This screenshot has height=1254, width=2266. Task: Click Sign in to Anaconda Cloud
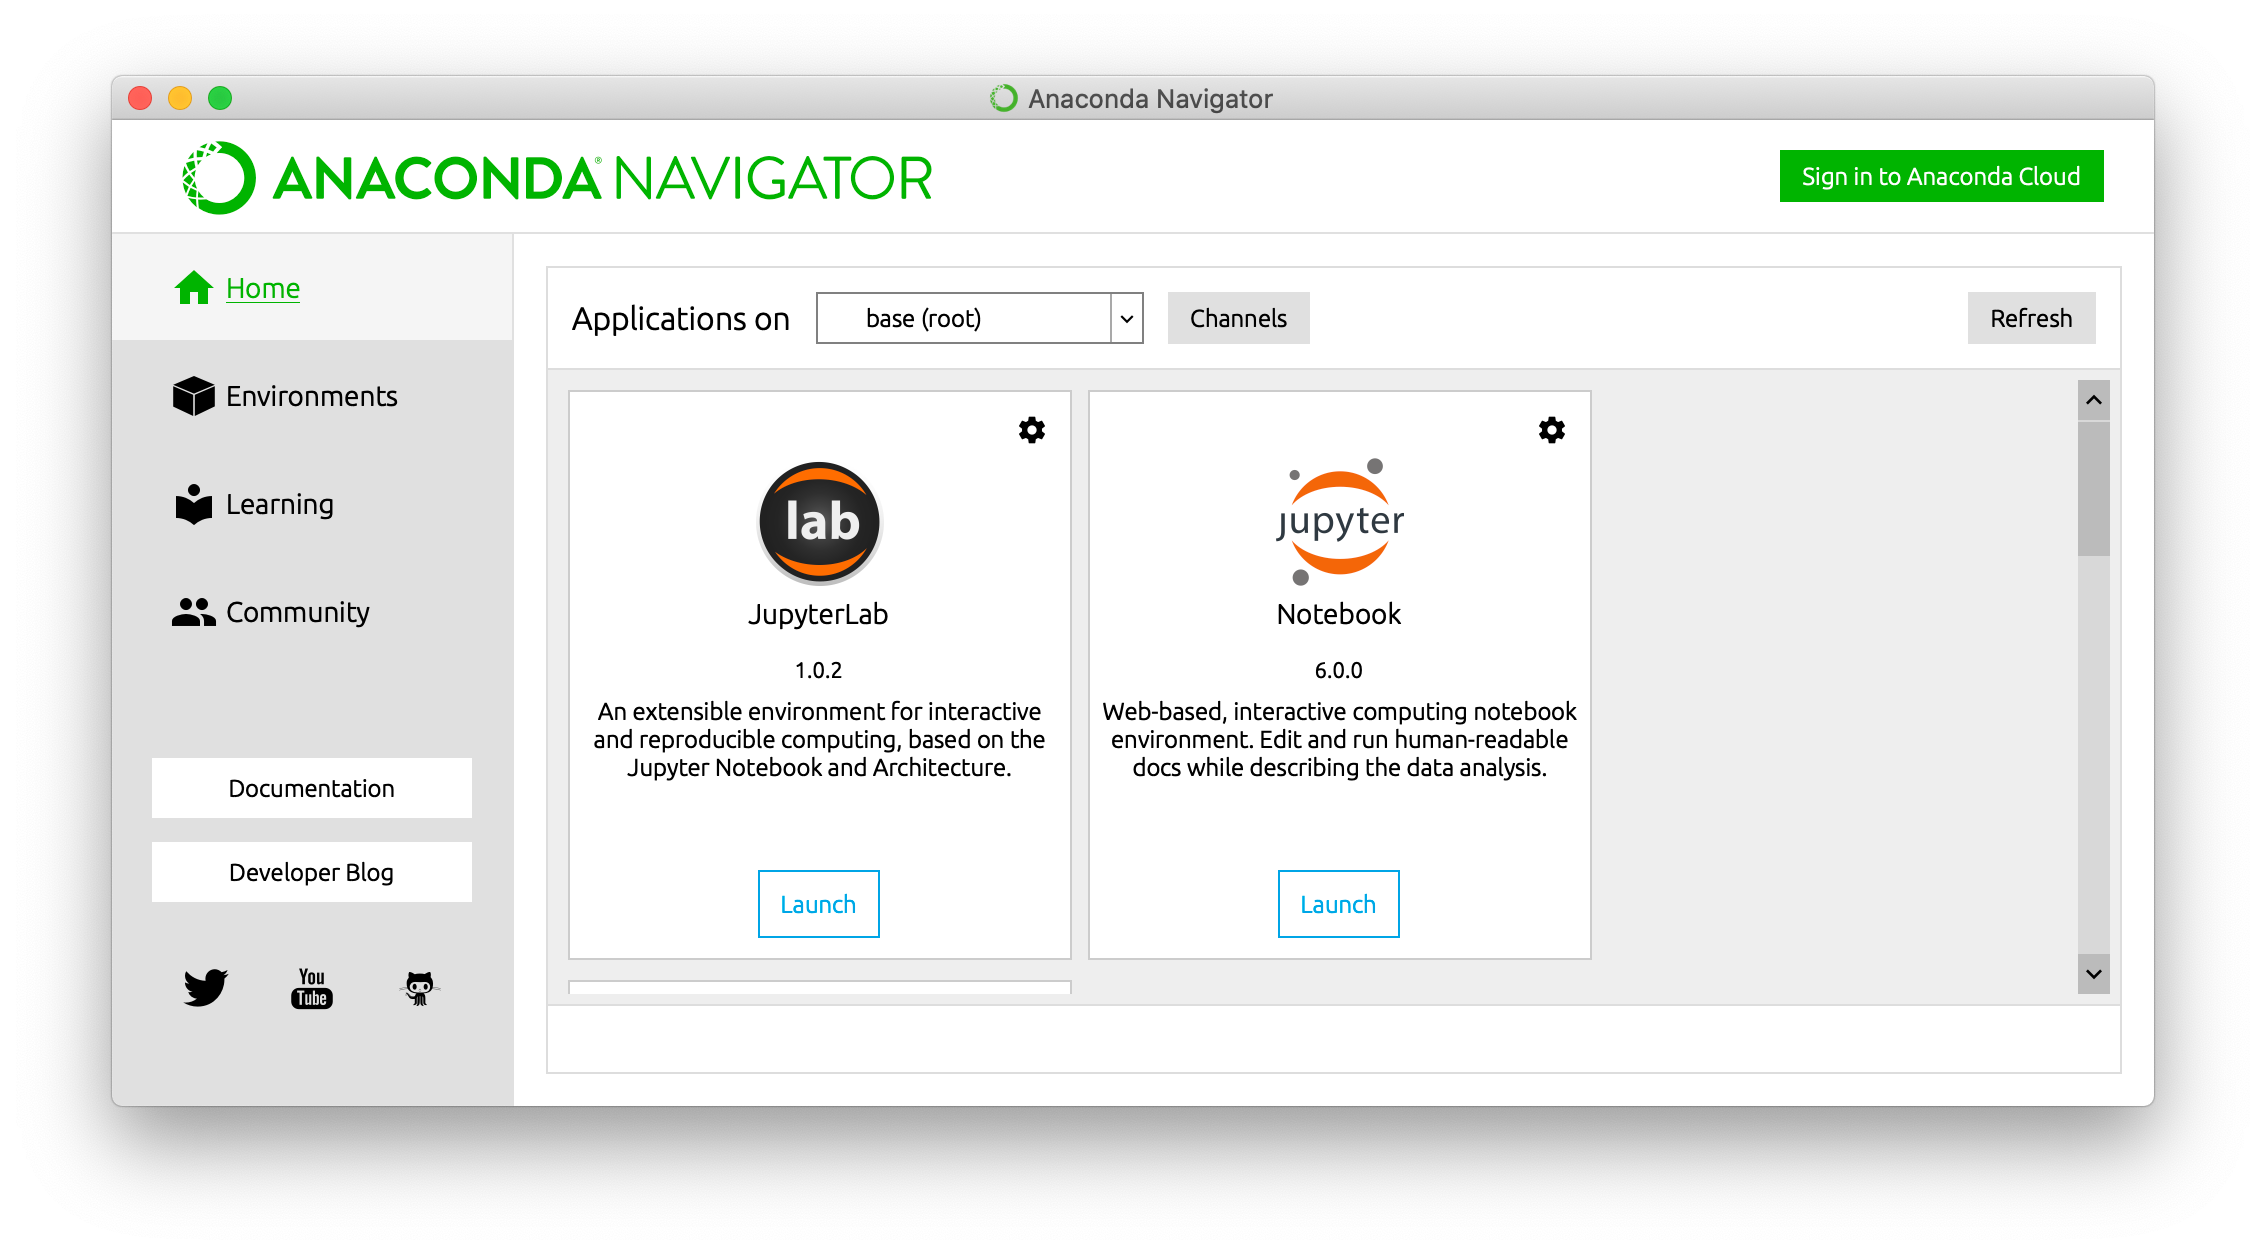[x=1940, y=176]
